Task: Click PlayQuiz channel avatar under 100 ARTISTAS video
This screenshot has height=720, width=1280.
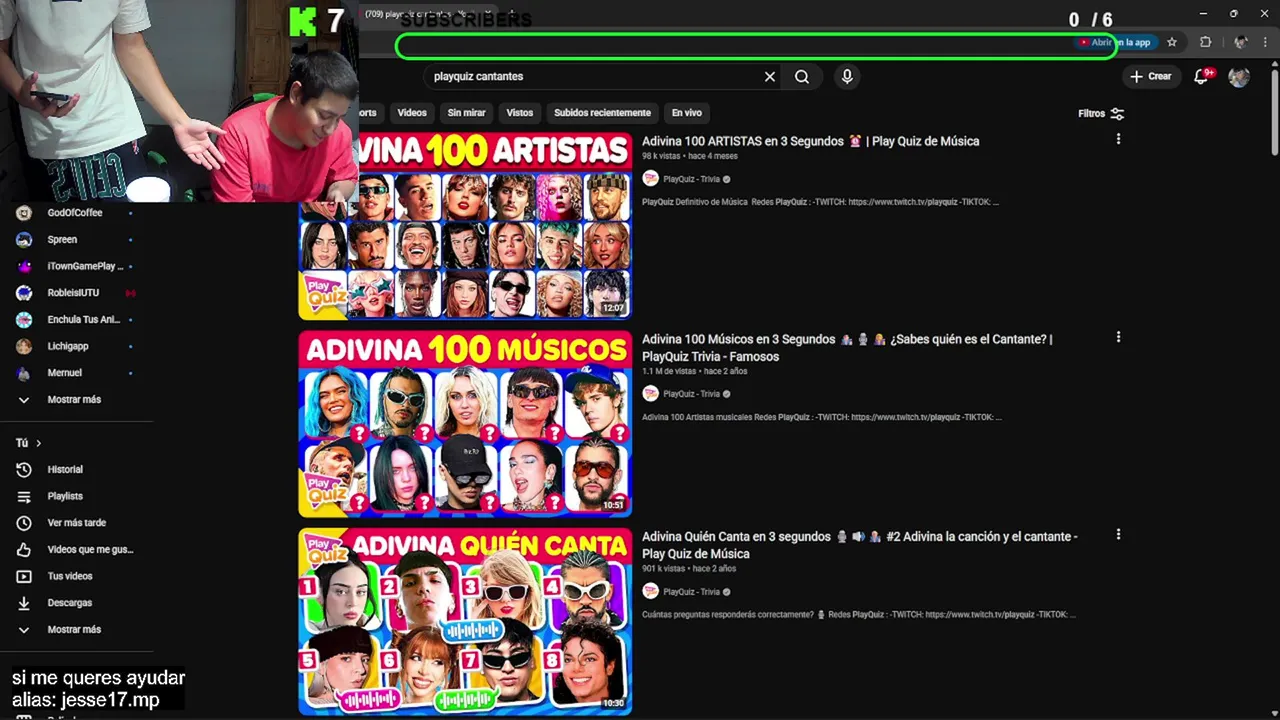Action: pos(650,179)
